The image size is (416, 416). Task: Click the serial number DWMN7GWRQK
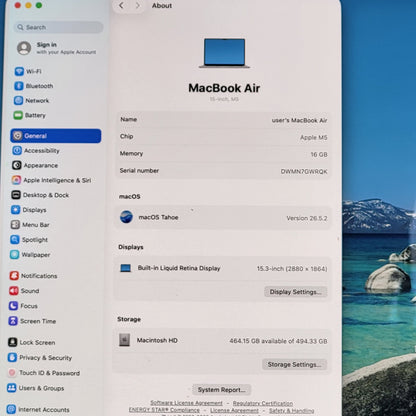[304, 171]
